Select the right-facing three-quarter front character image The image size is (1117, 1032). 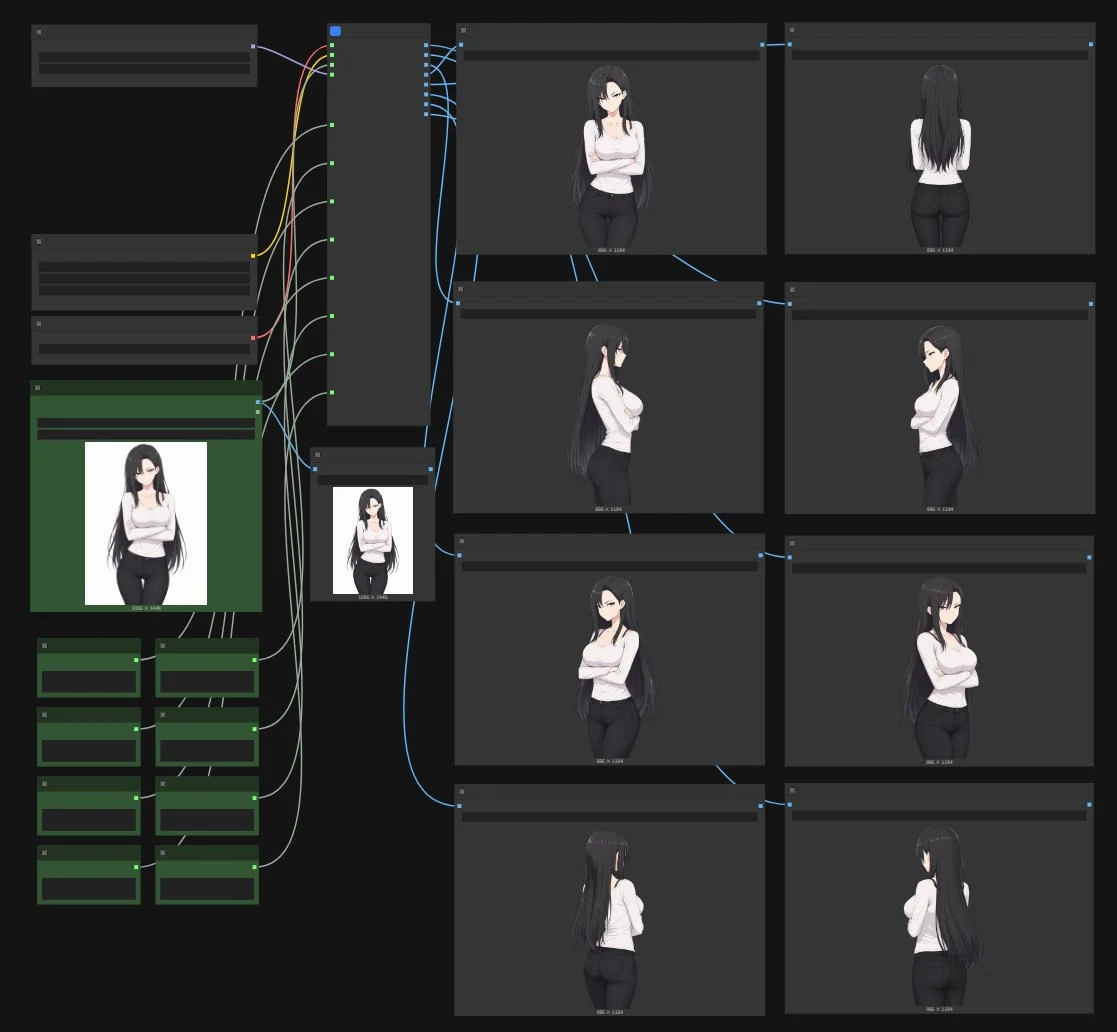click(x=940, y=668)
